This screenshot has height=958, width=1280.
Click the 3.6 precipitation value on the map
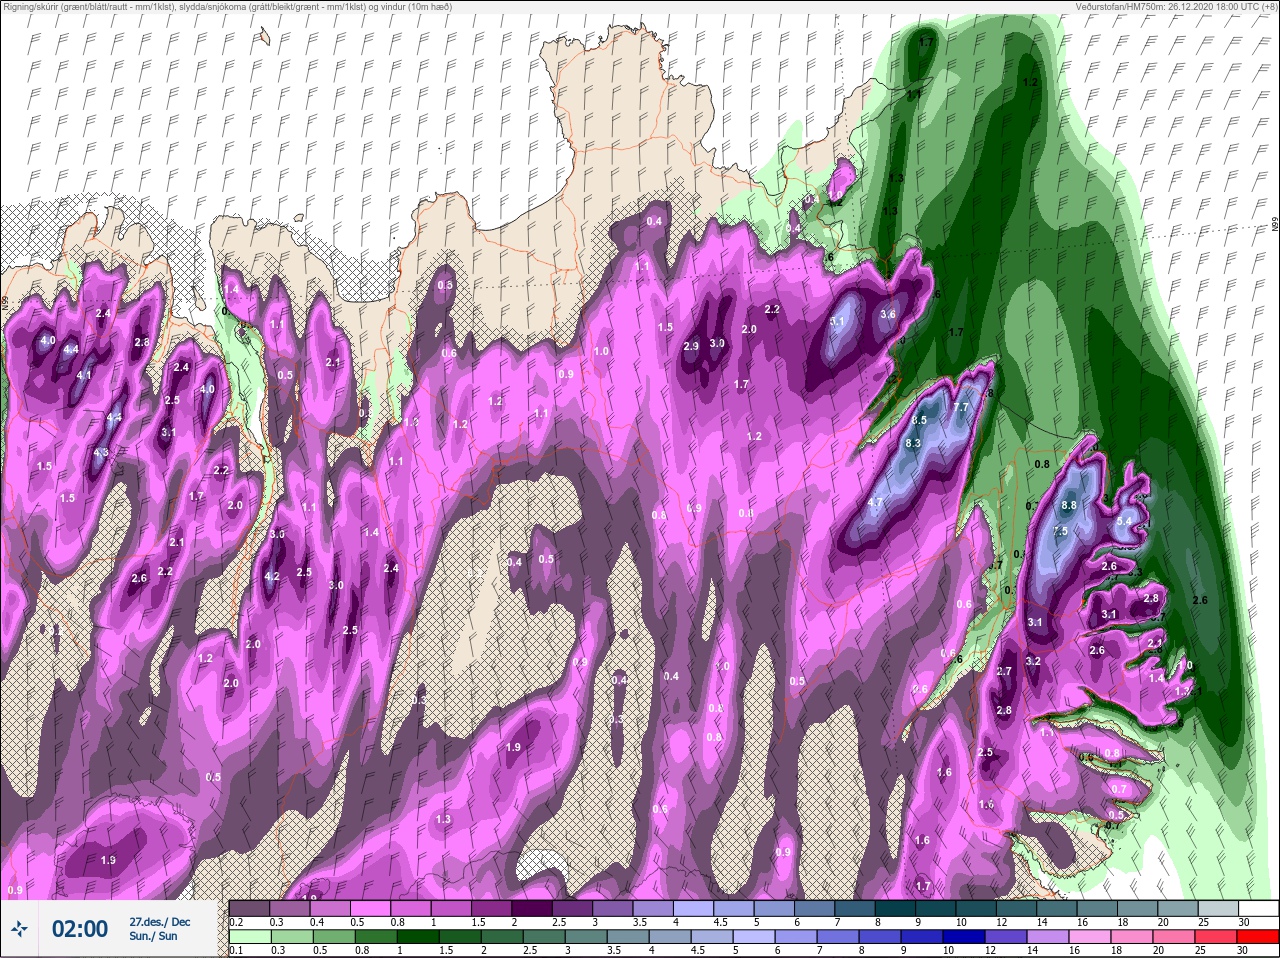tap(887, 314)
